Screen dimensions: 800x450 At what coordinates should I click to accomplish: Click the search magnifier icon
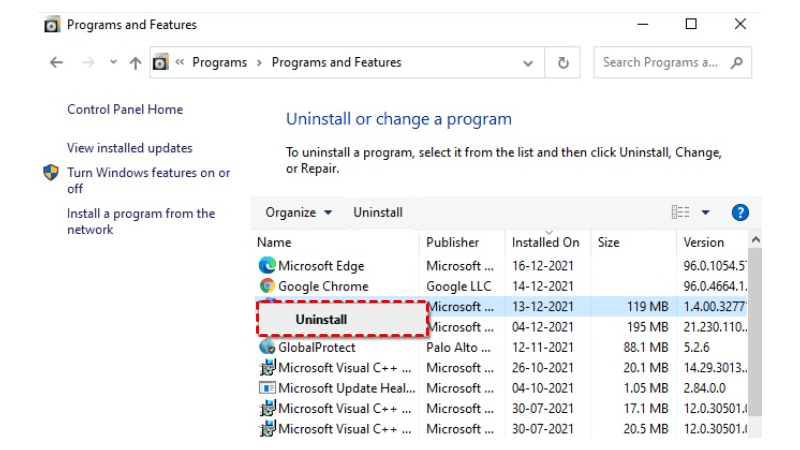(x=736, y=63)
